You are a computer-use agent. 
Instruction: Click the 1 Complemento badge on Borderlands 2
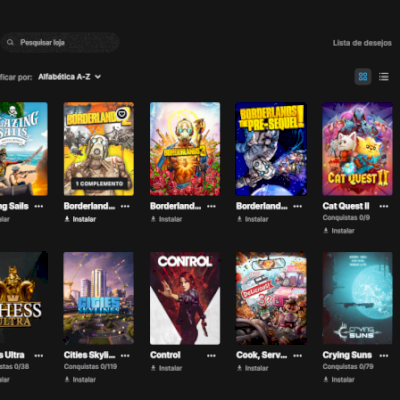click(x=99, y=183)
